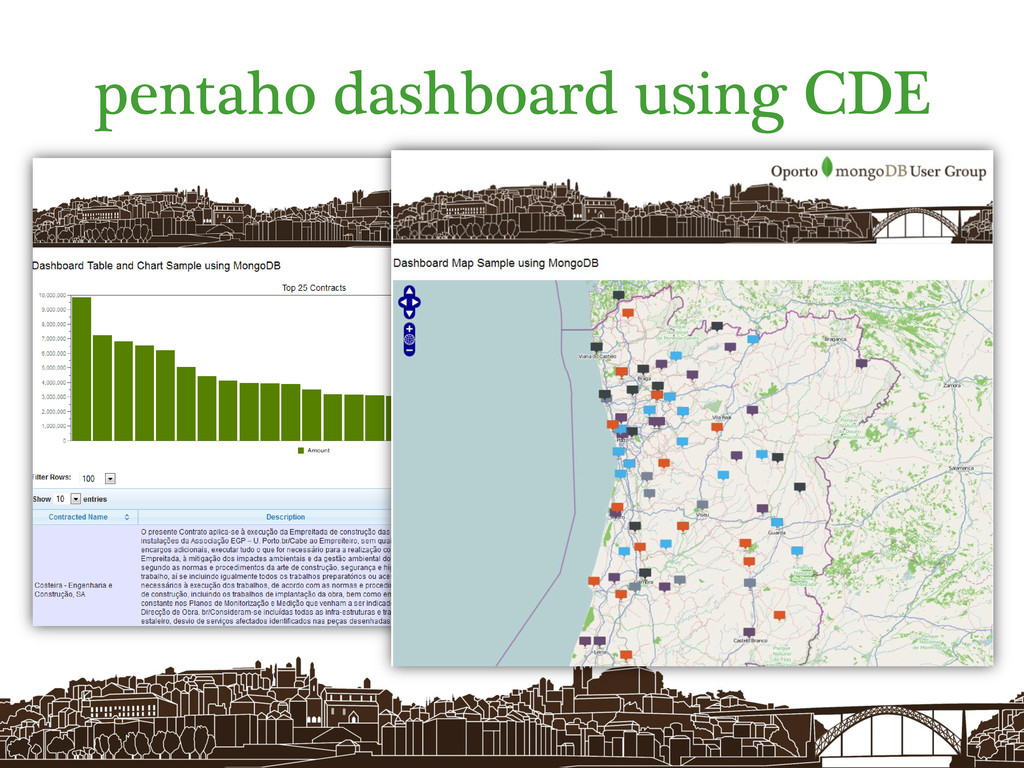The width and height of the screenshot is (1024, 768).
Task: Select the gray marker above Viseu label
Action: [x=702, y=505]
